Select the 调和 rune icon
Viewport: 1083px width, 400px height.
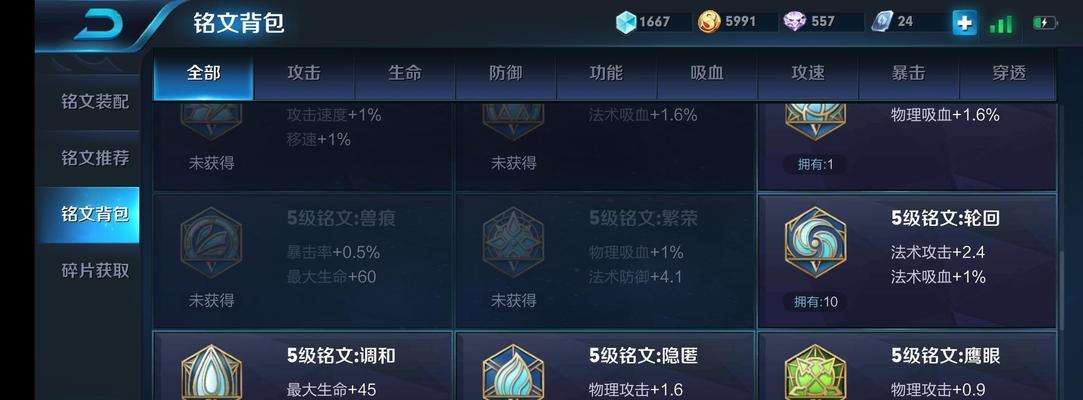click(x=211, y=373)
